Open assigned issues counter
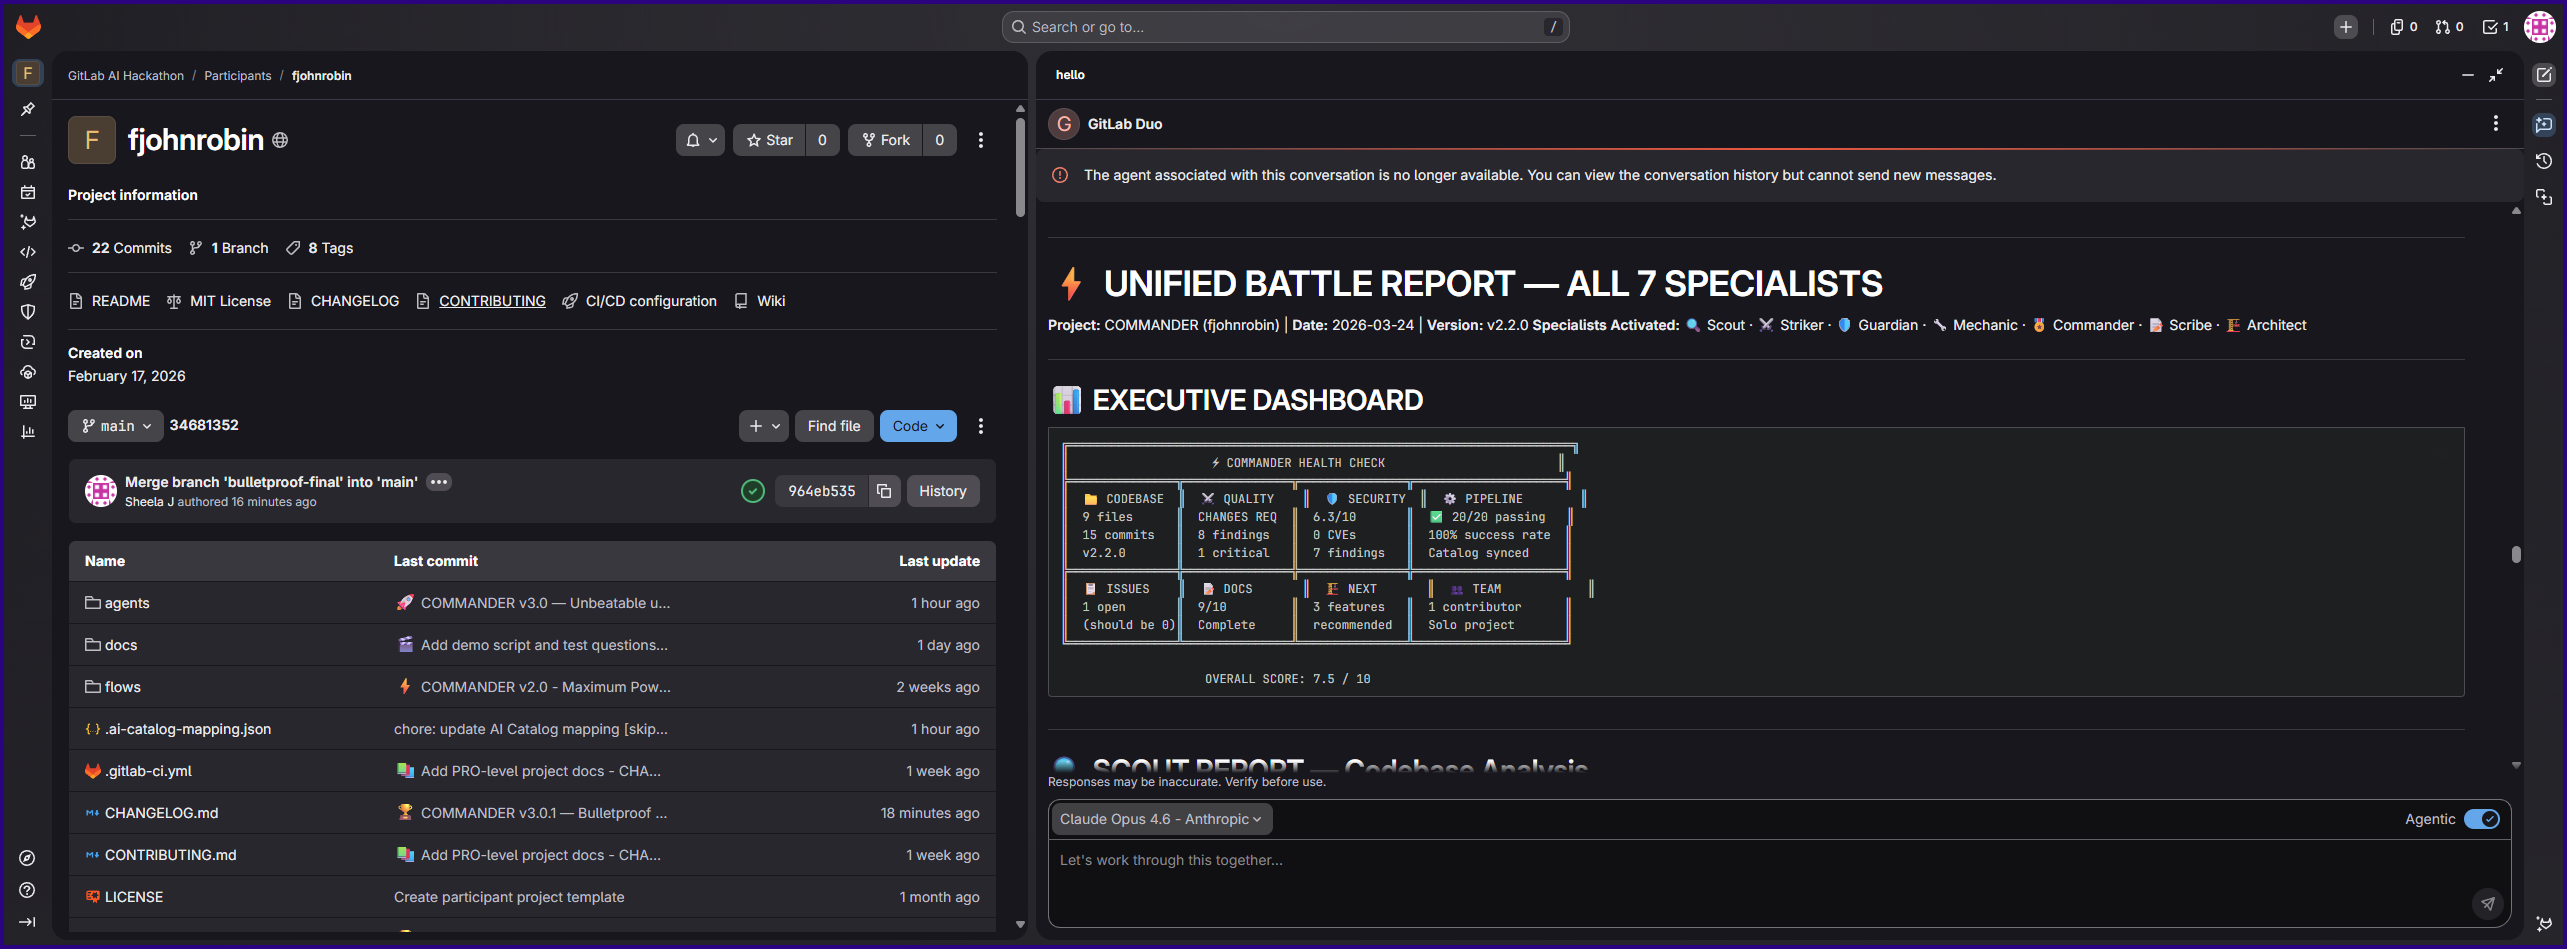The width and height of the screenshot is (2567, 949). pos(2404,27)
